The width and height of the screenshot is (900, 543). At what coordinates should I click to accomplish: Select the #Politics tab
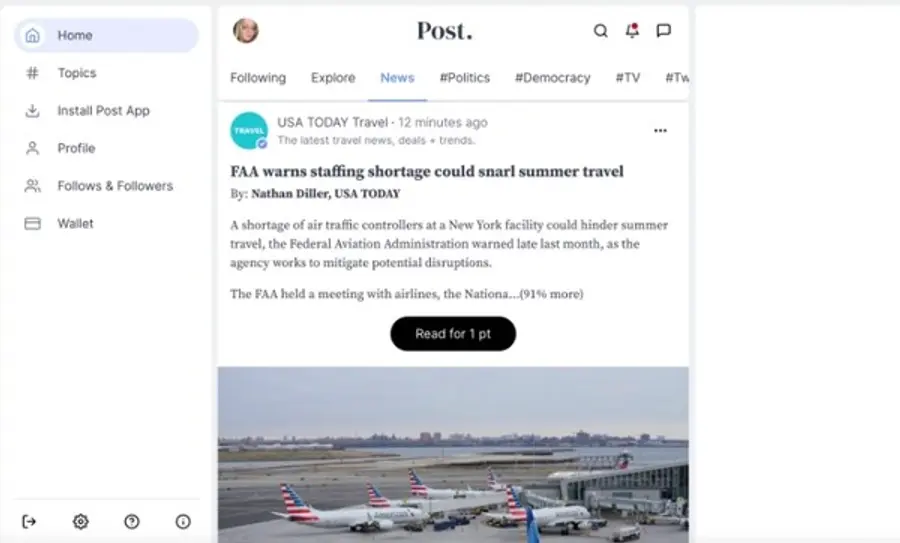click(465, 78)
